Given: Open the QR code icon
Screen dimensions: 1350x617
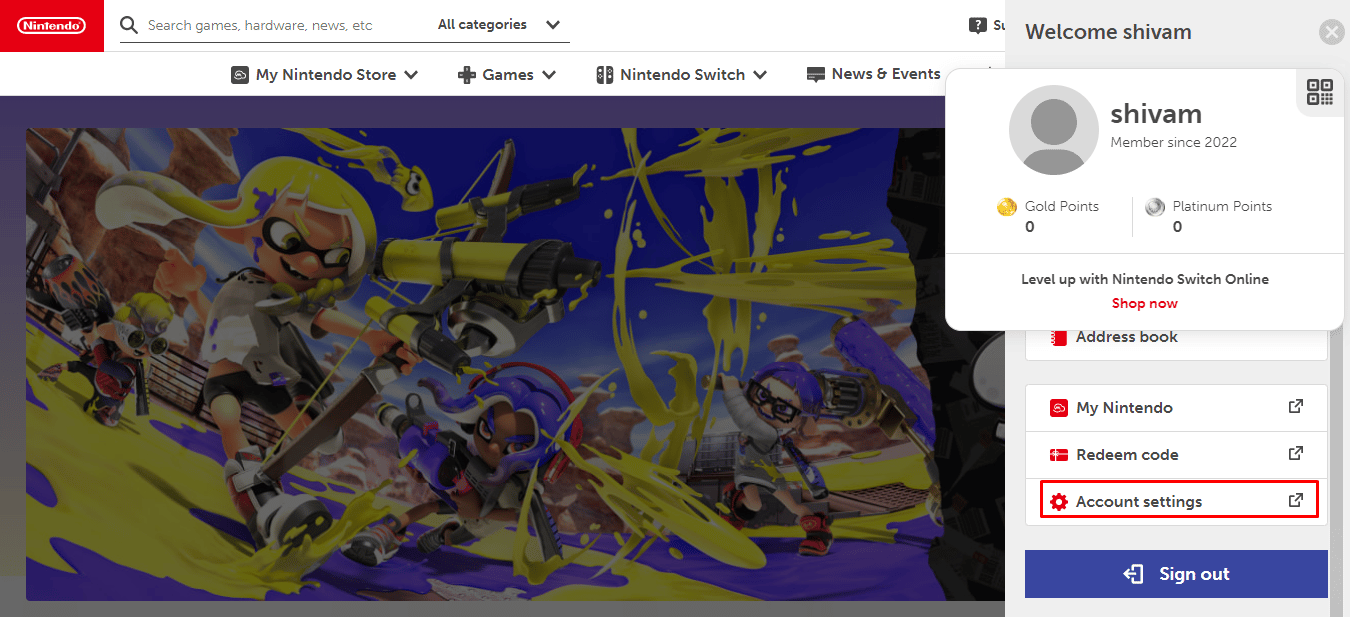Looking at the screenshot, I should click(1320, 92).
